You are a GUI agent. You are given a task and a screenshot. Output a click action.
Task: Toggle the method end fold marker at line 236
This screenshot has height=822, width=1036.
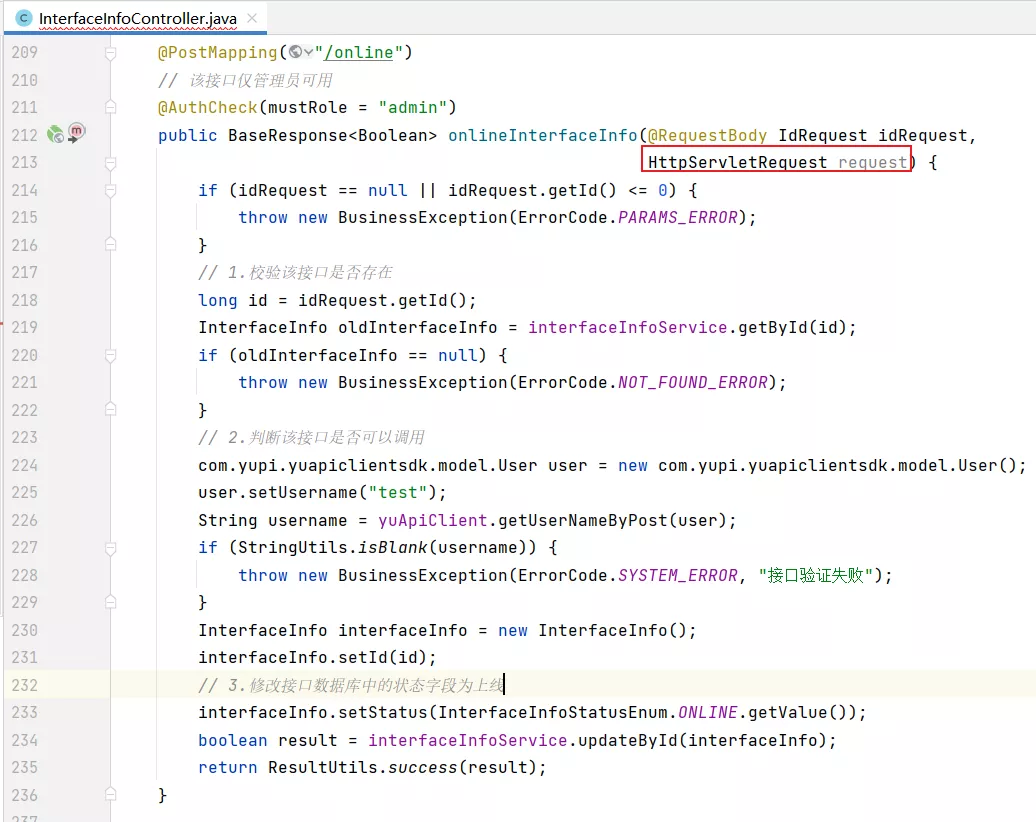click(111, 794)
